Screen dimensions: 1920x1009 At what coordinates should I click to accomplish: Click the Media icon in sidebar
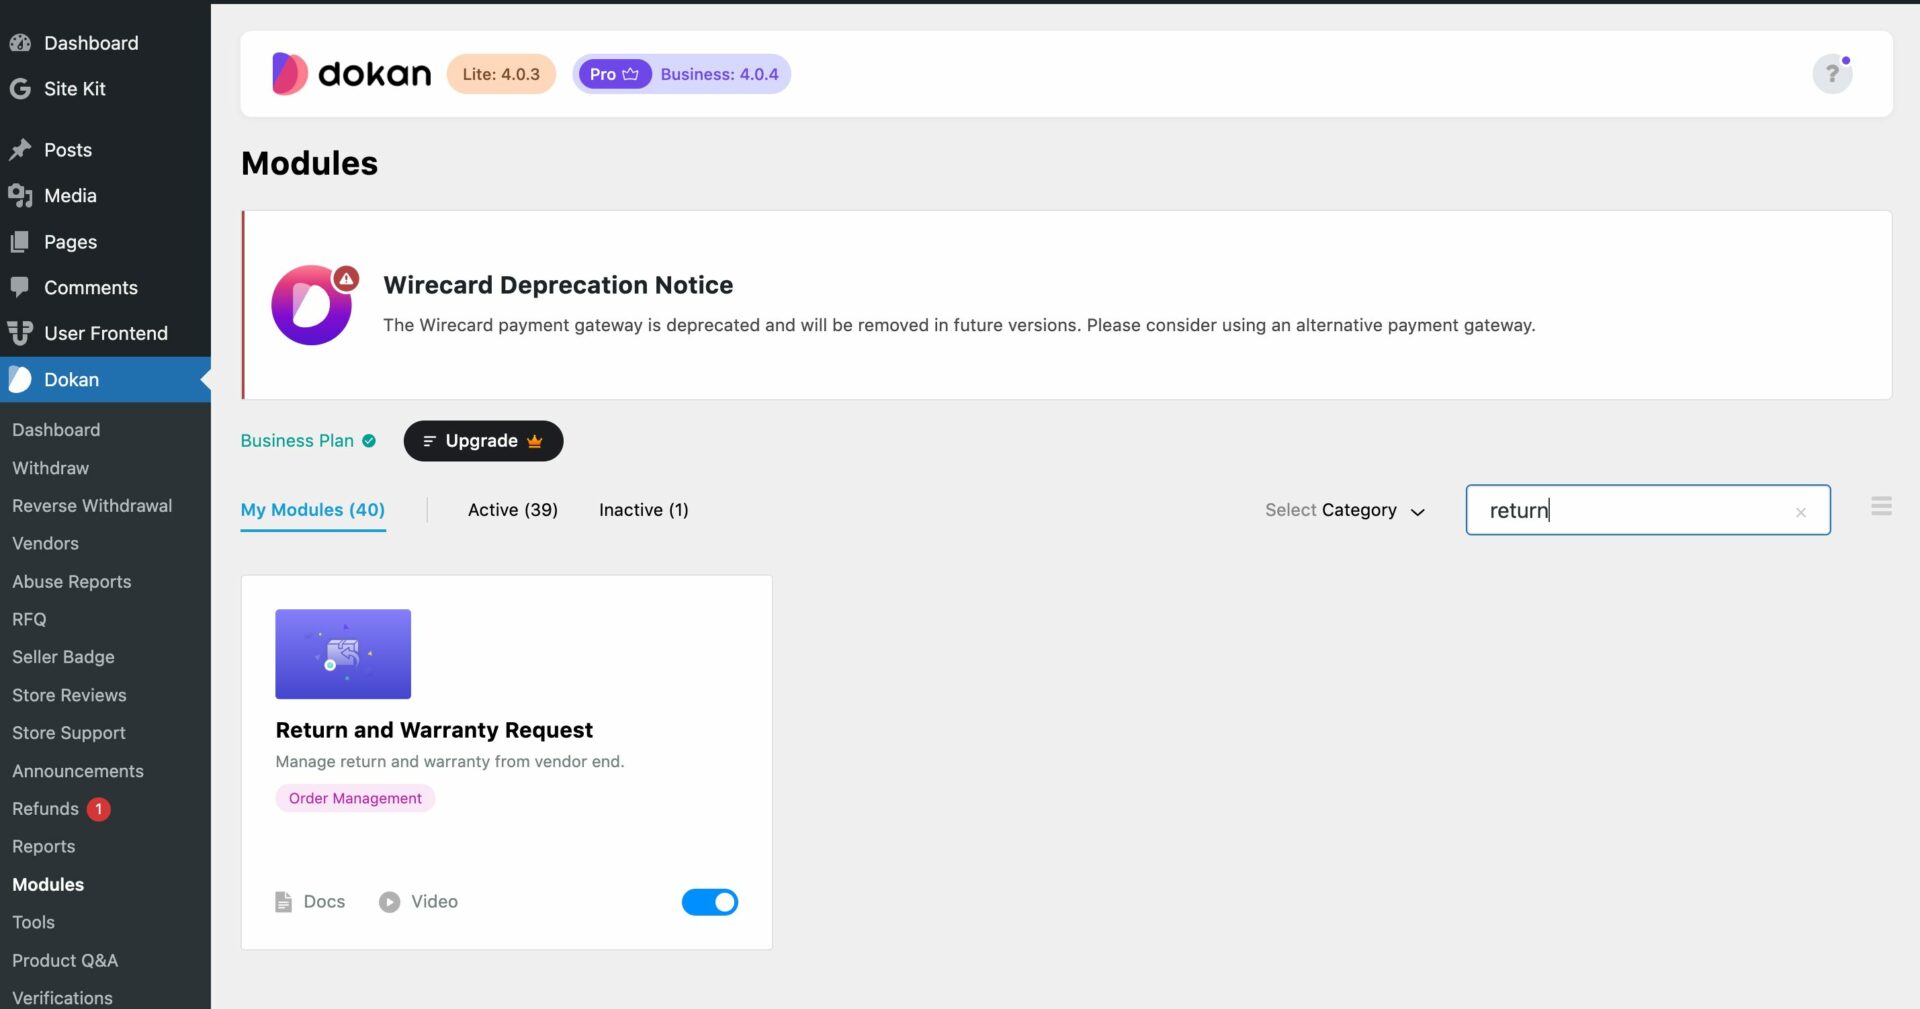[x=20, y=196]
